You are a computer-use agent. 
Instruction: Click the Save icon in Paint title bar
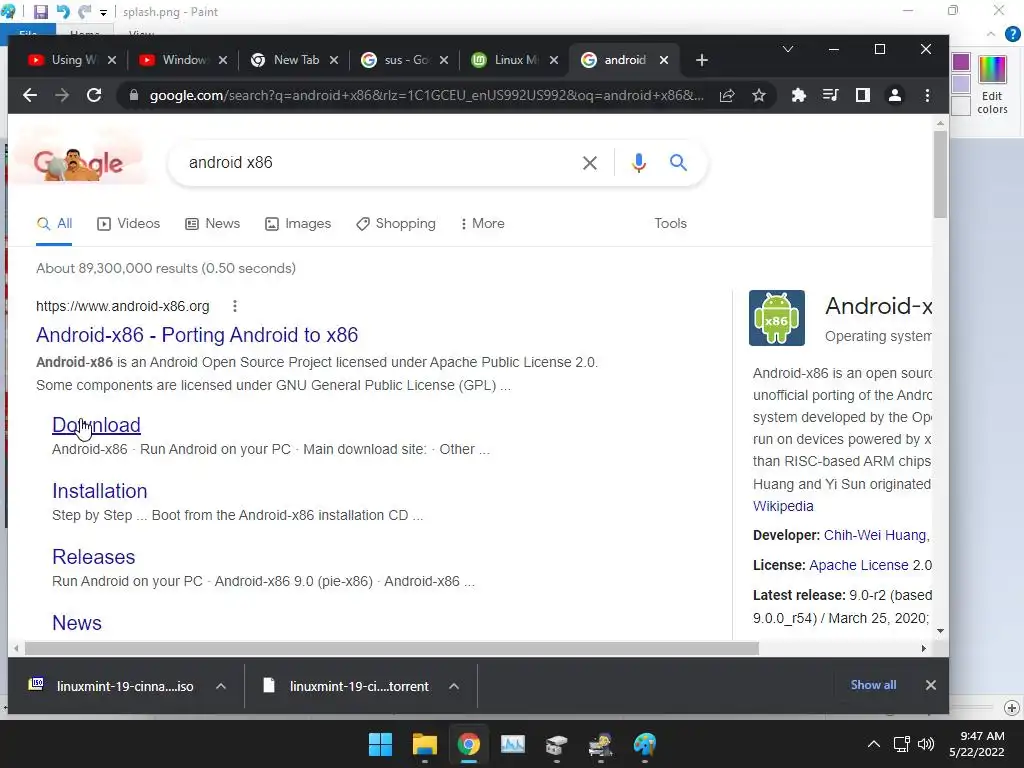point(40,12)
